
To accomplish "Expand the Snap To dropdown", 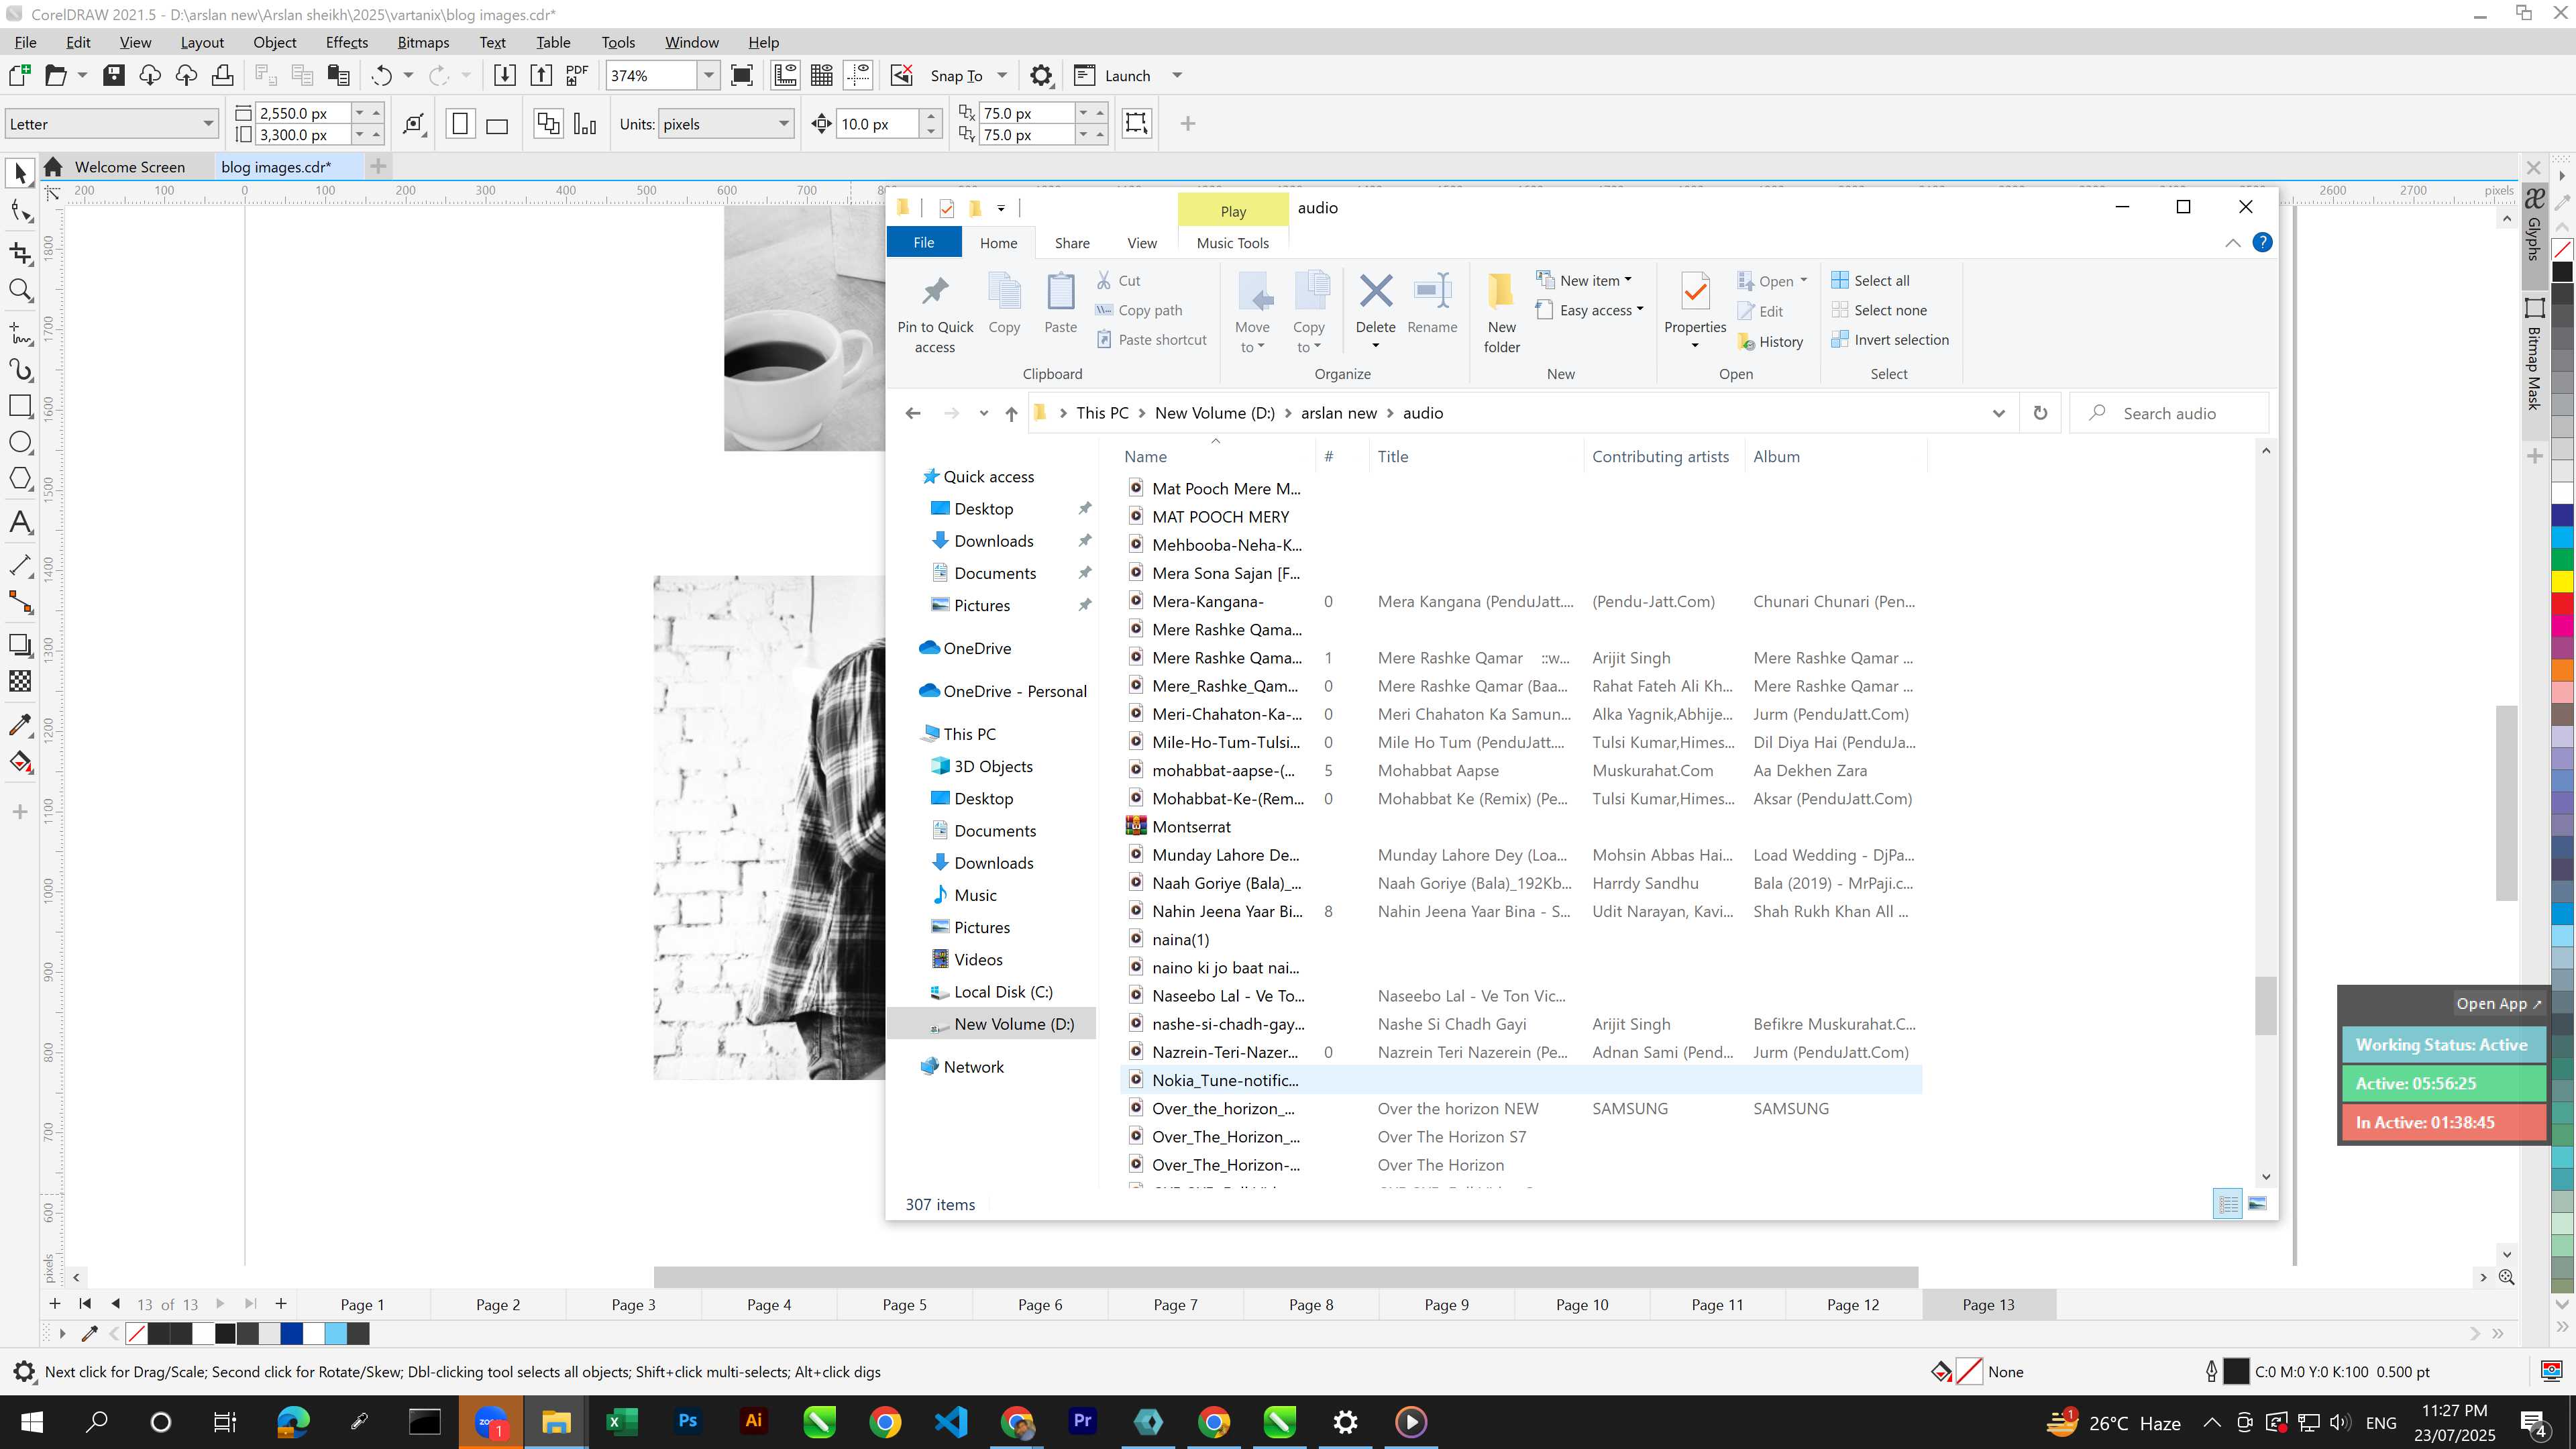I will pyautogui.click(x=1002, y=75).
